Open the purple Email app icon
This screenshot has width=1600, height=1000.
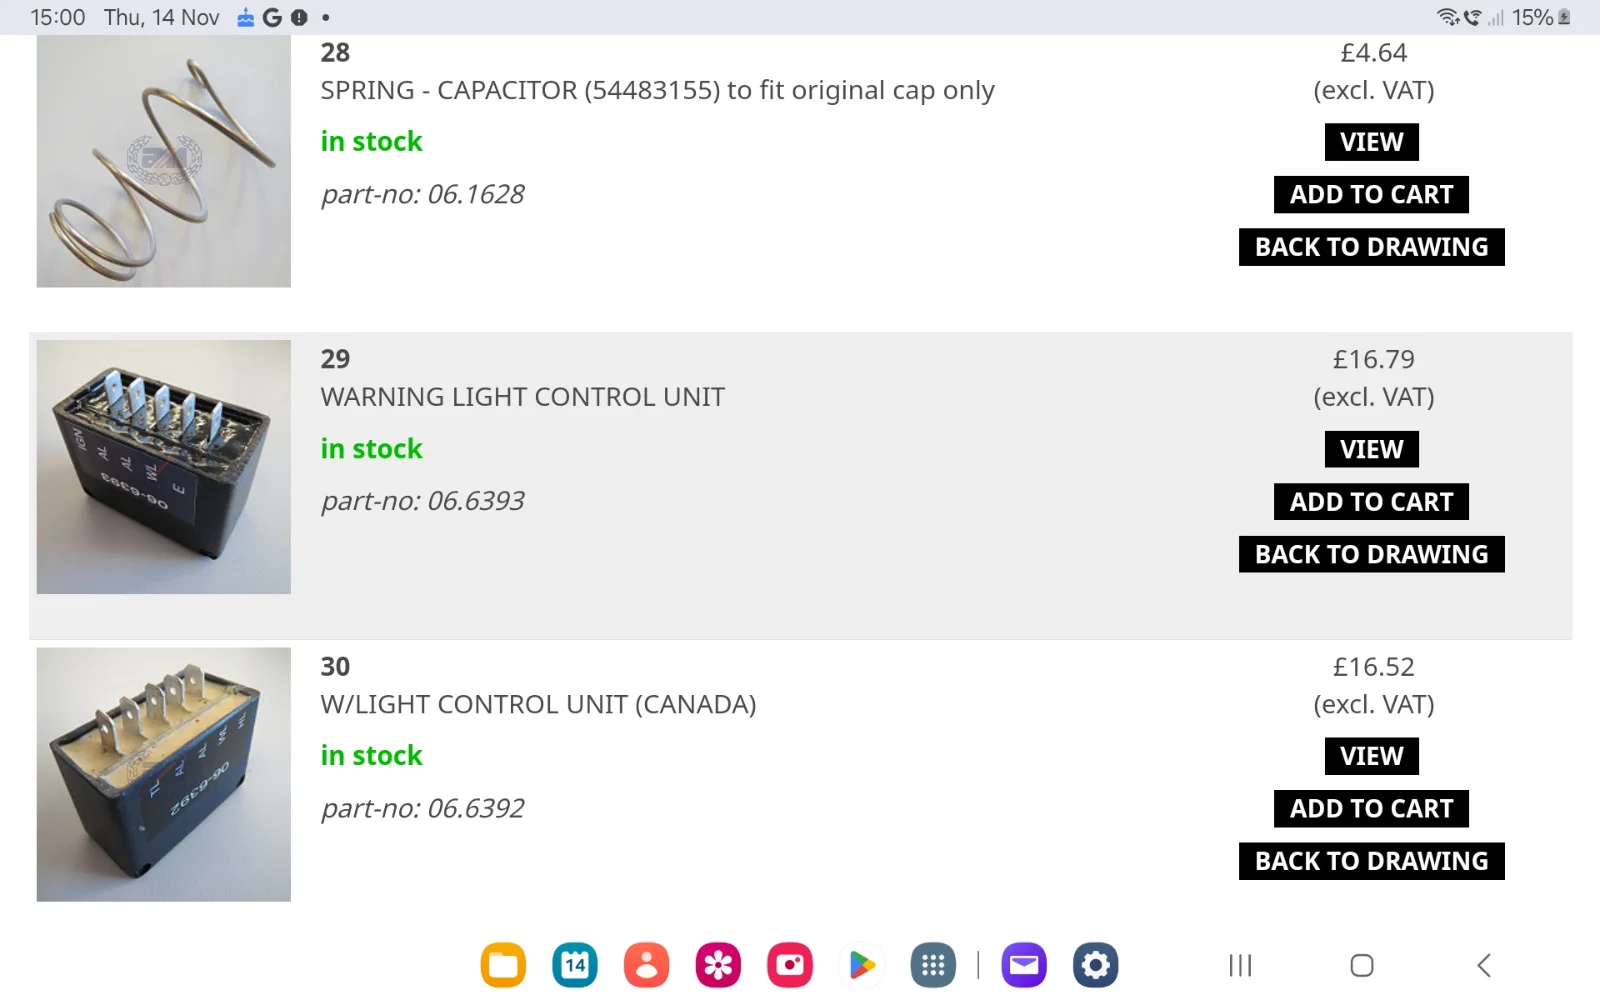coord(1024,965)
